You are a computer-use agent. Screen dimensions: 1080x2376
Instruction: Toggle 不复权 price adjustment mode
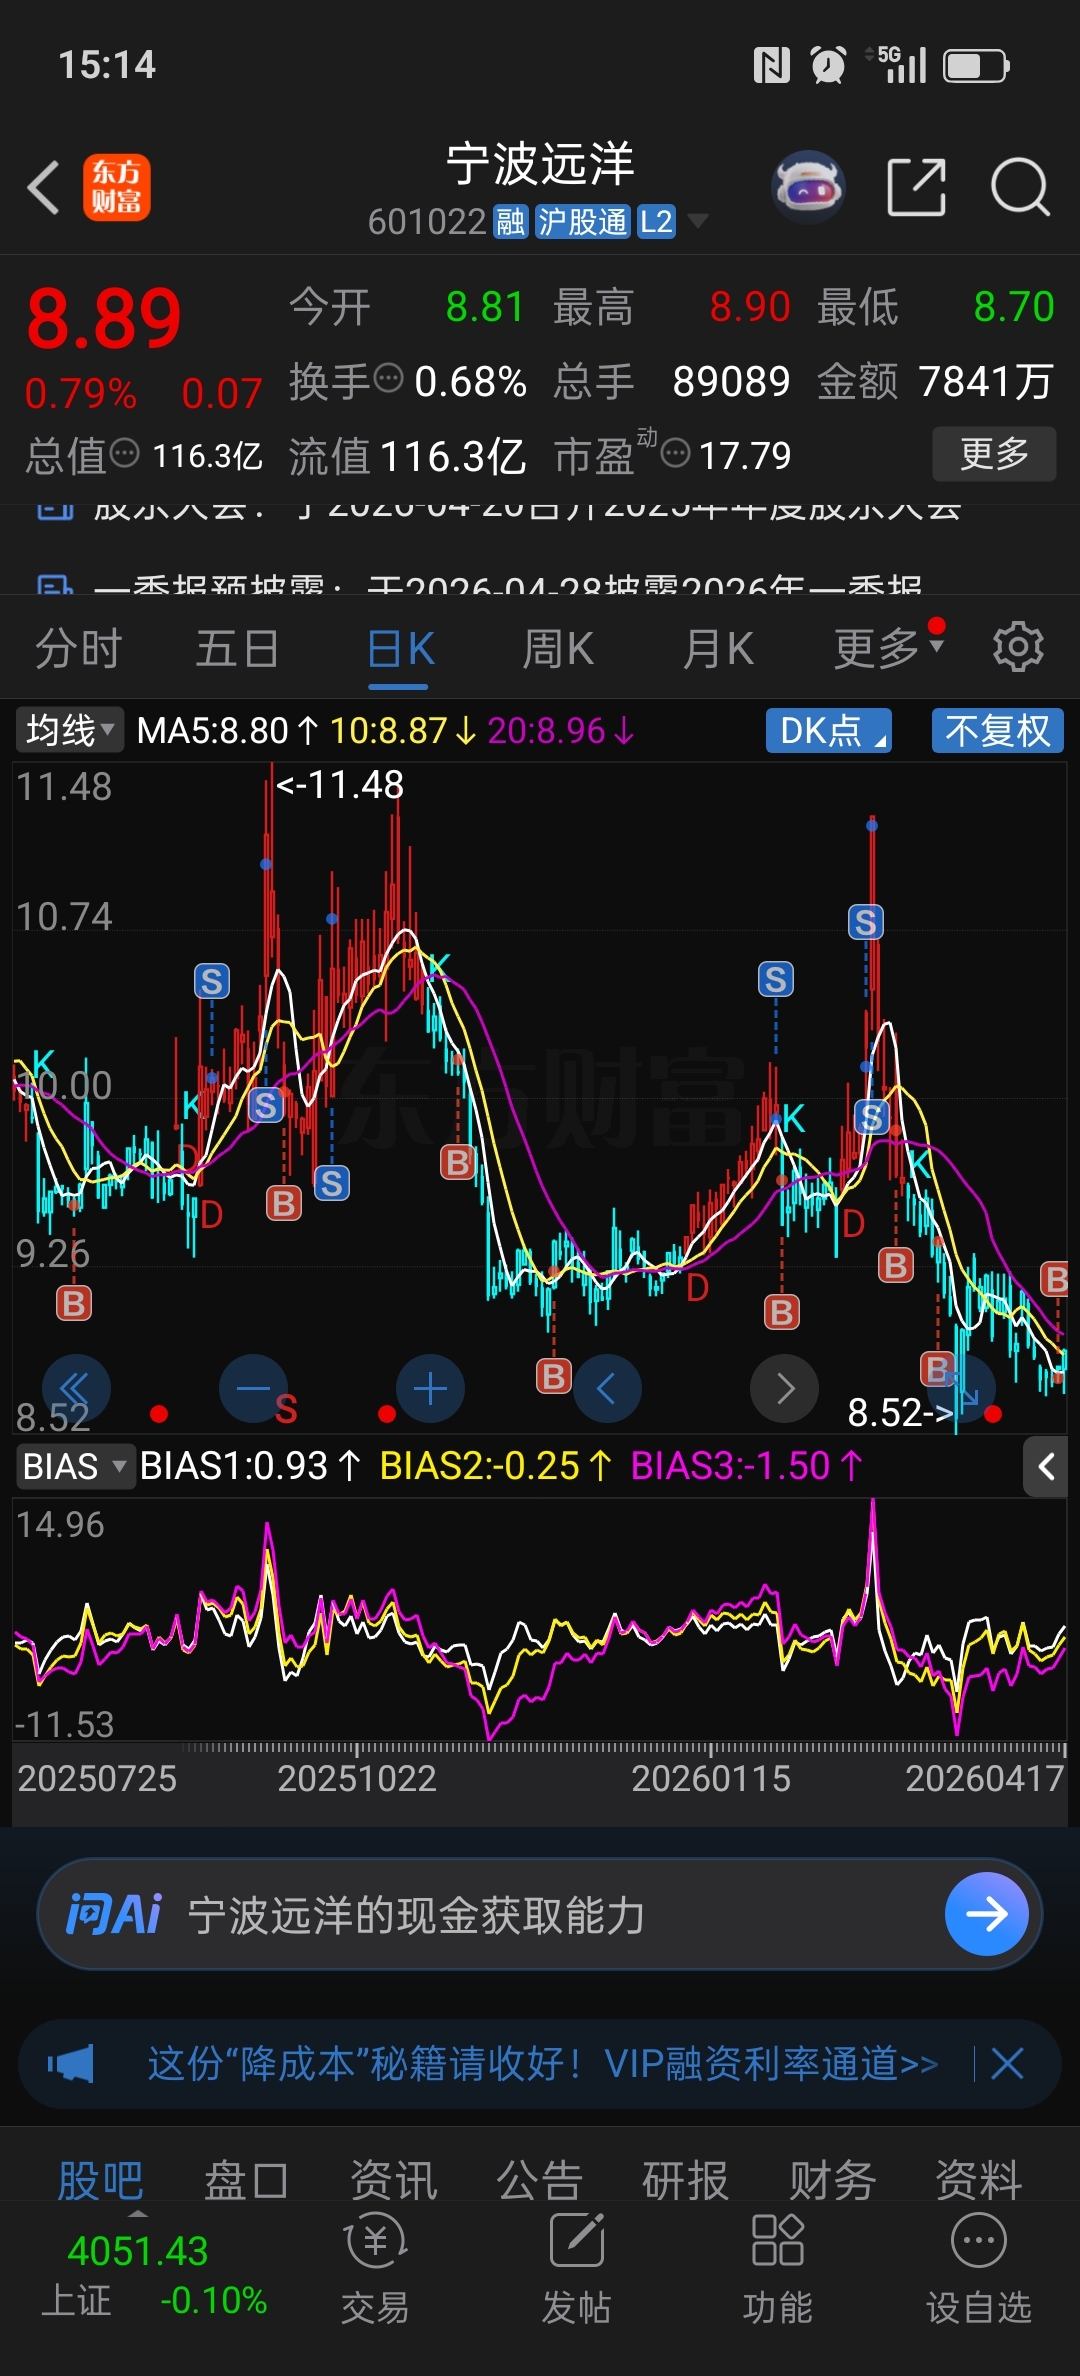(x=997, y=730)
